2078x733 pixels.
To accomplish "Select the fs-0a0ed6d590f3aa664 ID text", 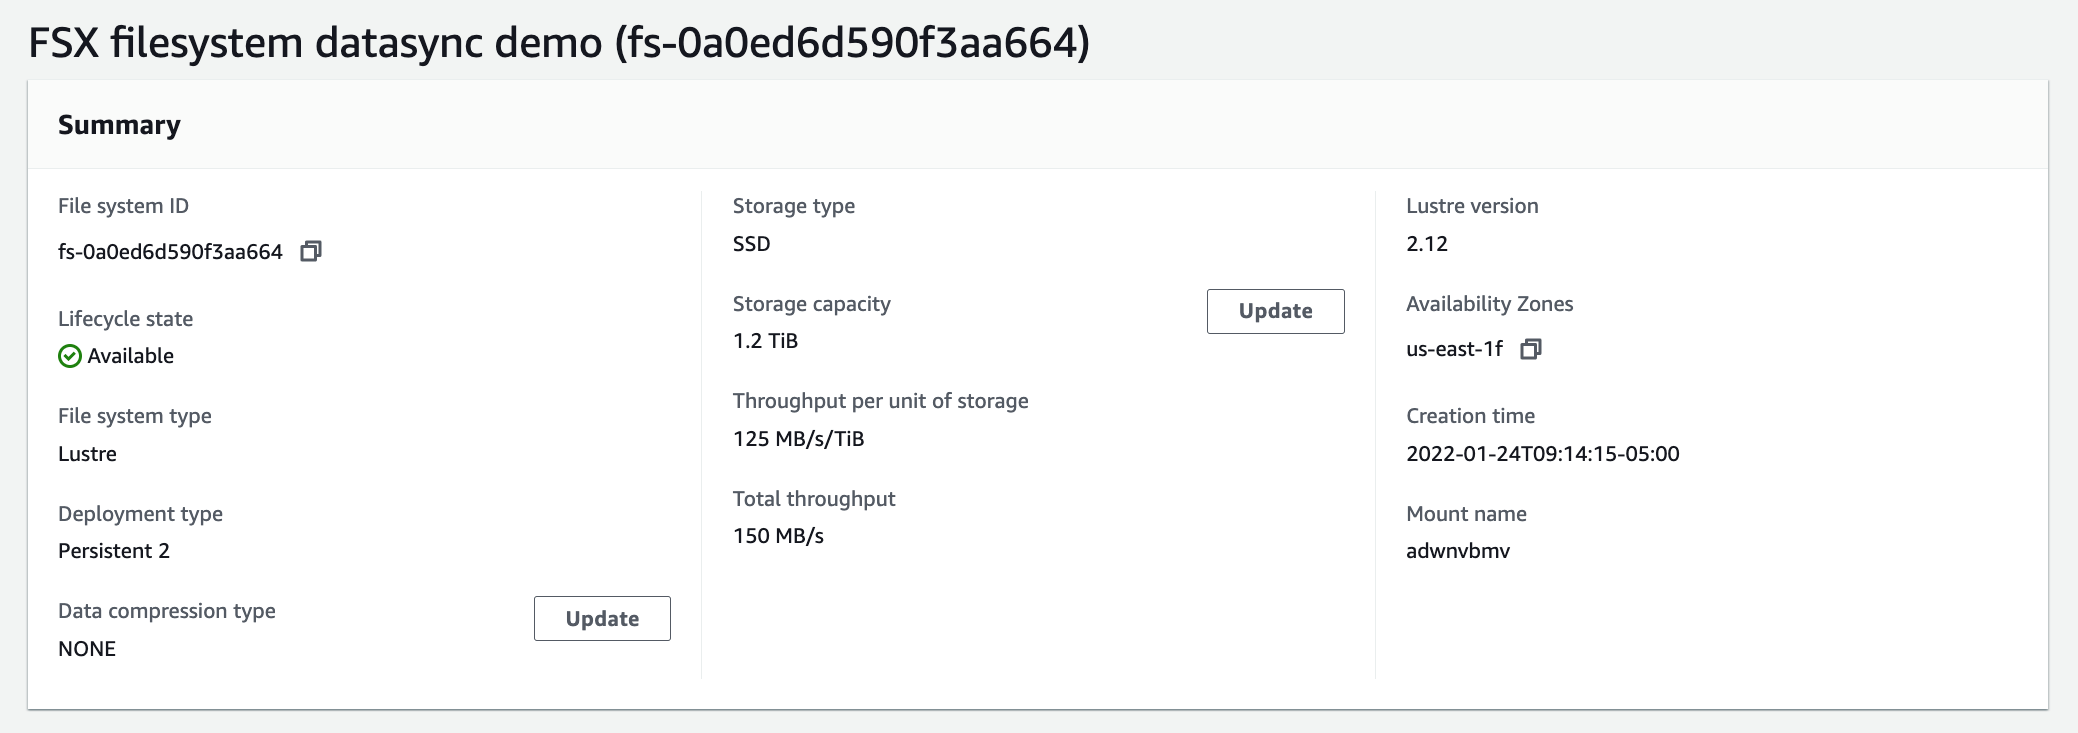I will pos(170,252).
